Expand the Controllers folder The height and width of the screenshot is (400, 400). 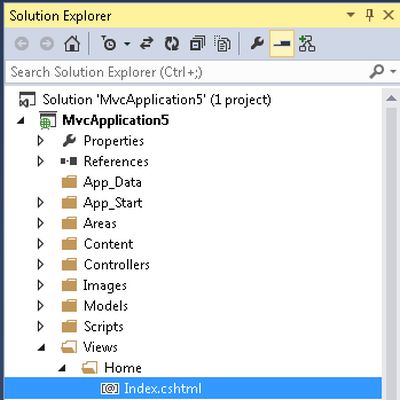(x=40, y=265)
